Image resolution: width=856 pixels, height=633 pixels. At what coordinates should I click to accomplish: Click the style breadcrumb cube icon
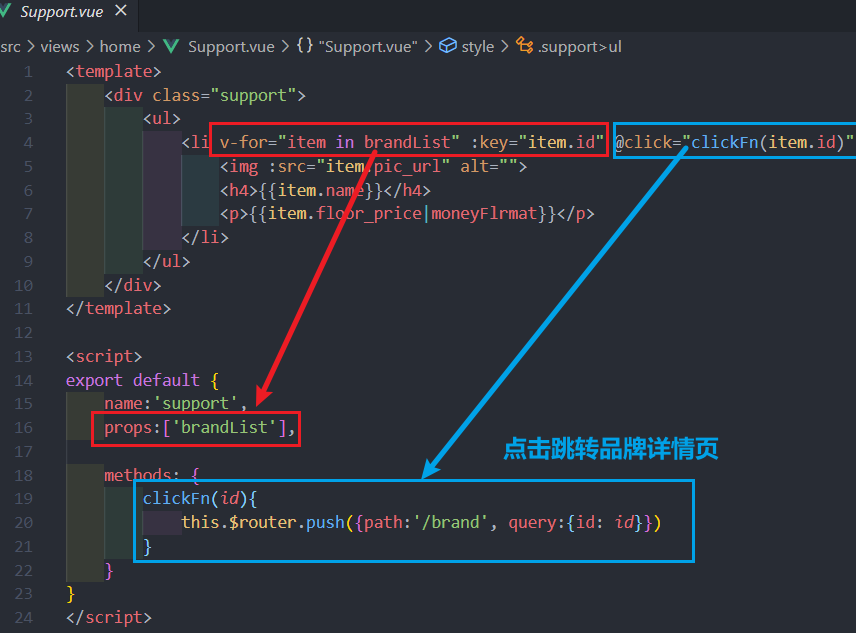click(448, 46)
